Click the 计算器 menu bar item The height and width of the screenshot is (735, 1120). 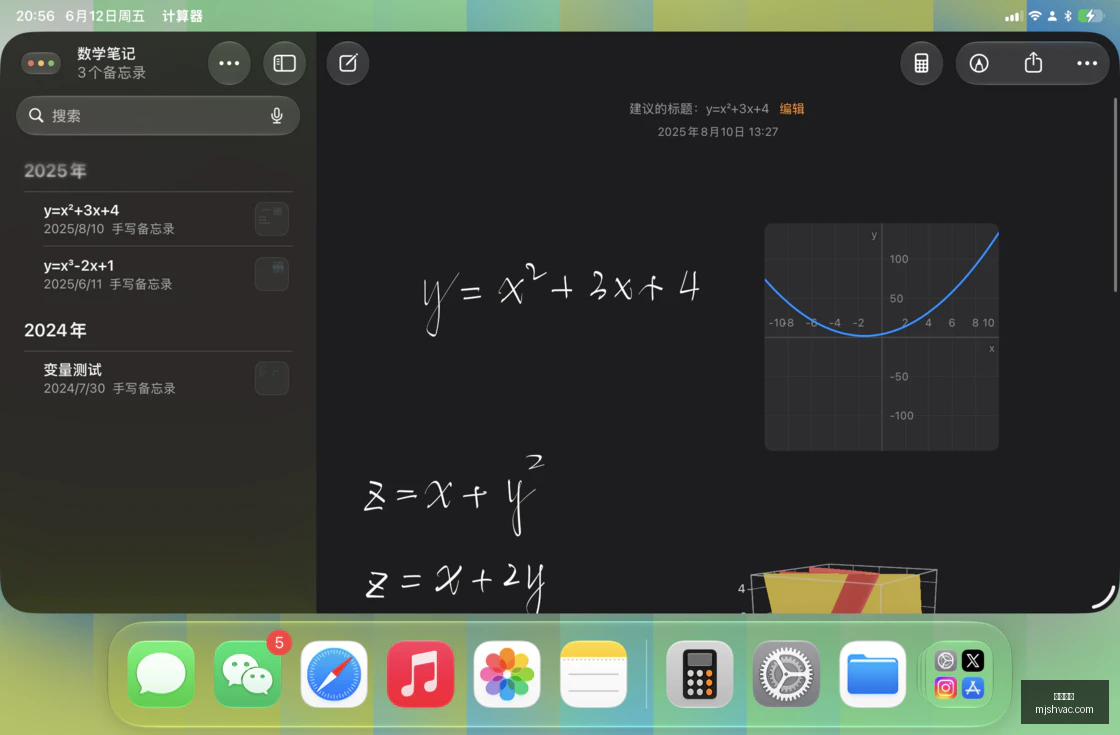pos(182,16)
